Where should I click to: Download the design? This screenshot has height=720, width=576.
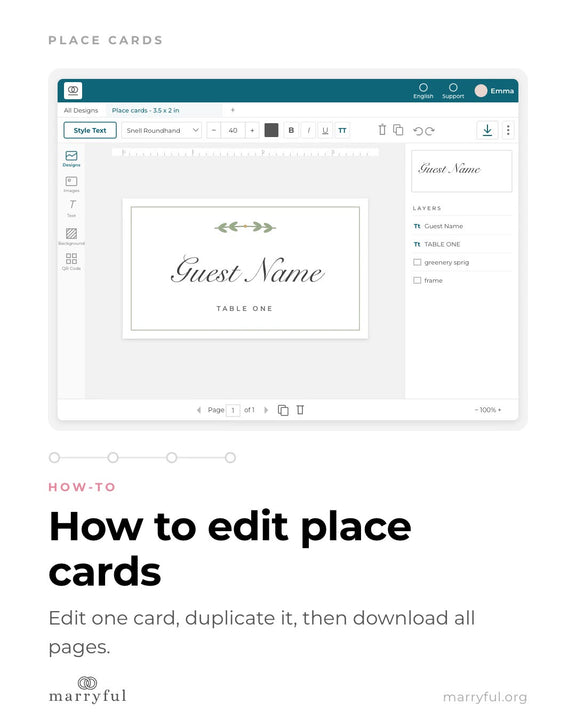click(487, 130)
